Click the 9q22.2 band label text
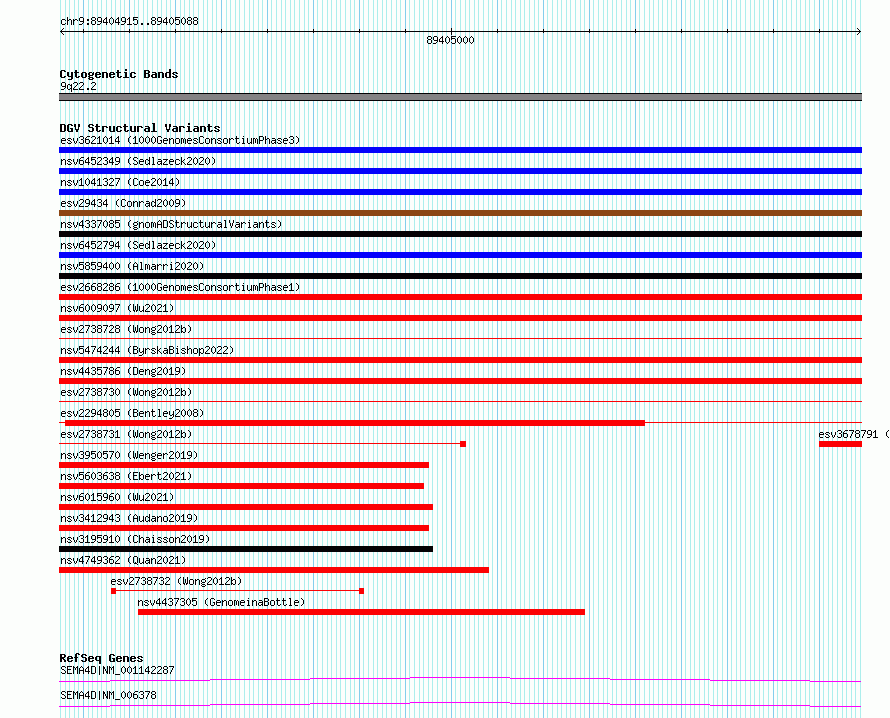The height and width of the screenshot is (718, 890). [78, 86]
